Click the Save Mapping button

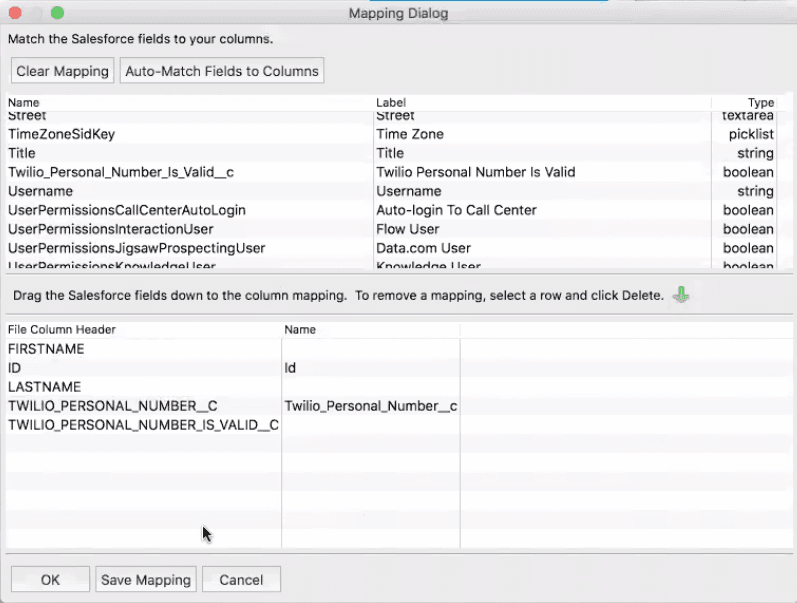(x=146, y=580)
